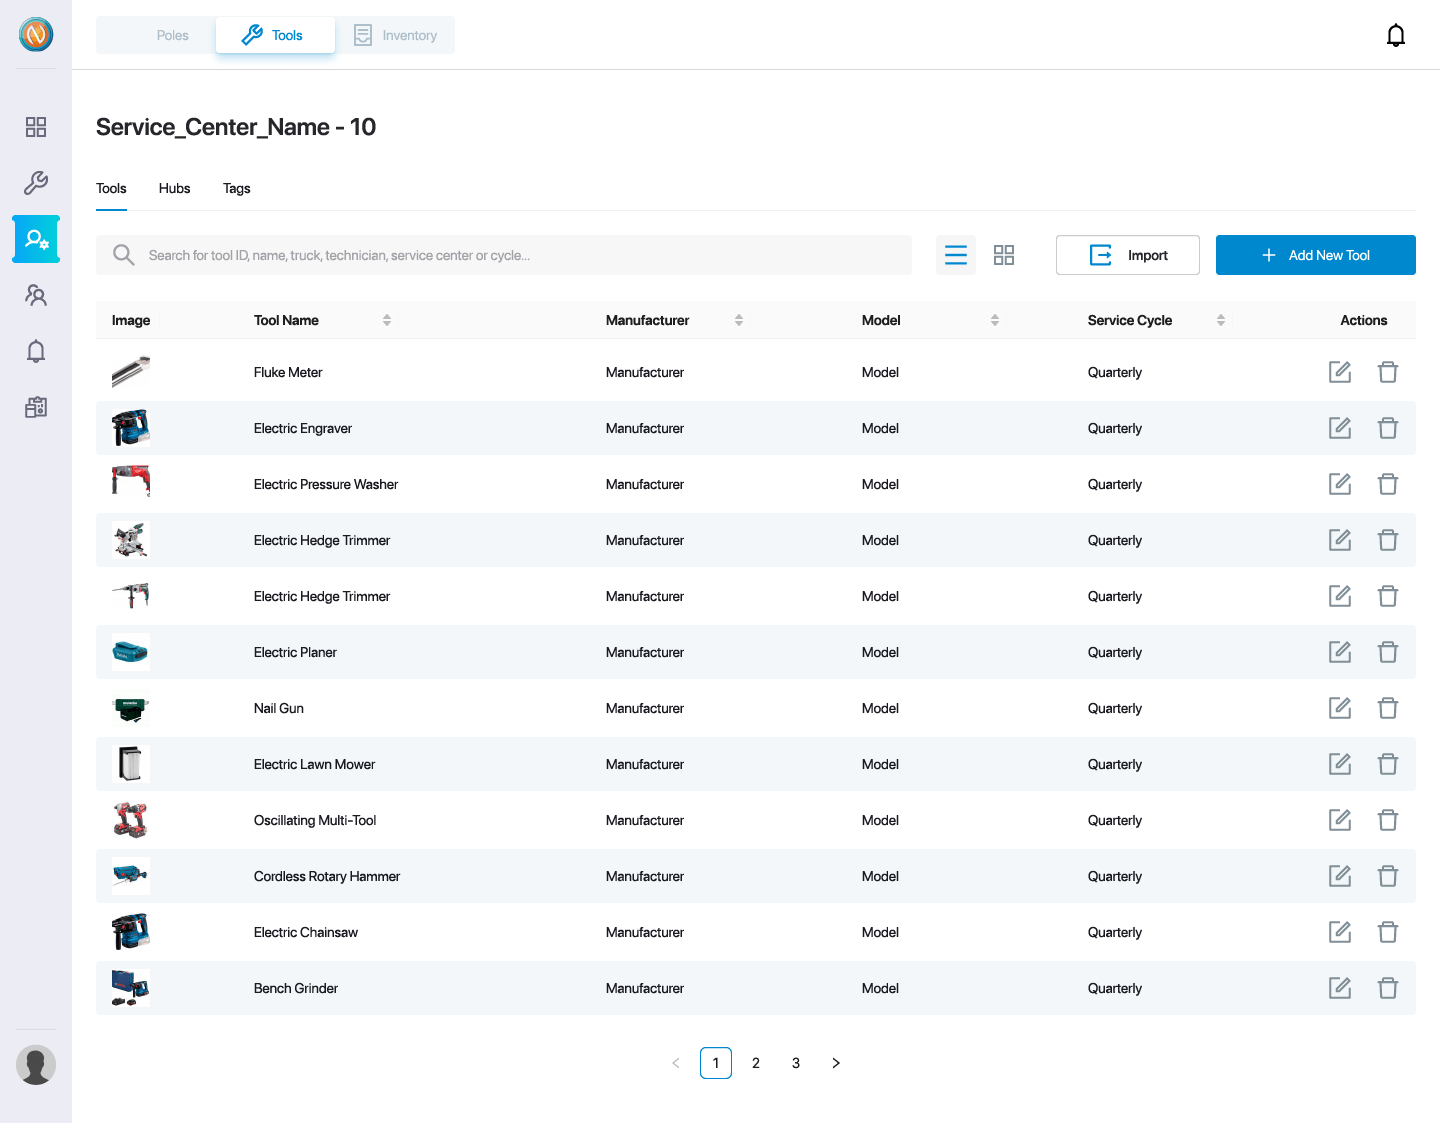The width and height of the screenshot is (1440, 1123).
Task: Go to page 2
Action: point(756,1063)
